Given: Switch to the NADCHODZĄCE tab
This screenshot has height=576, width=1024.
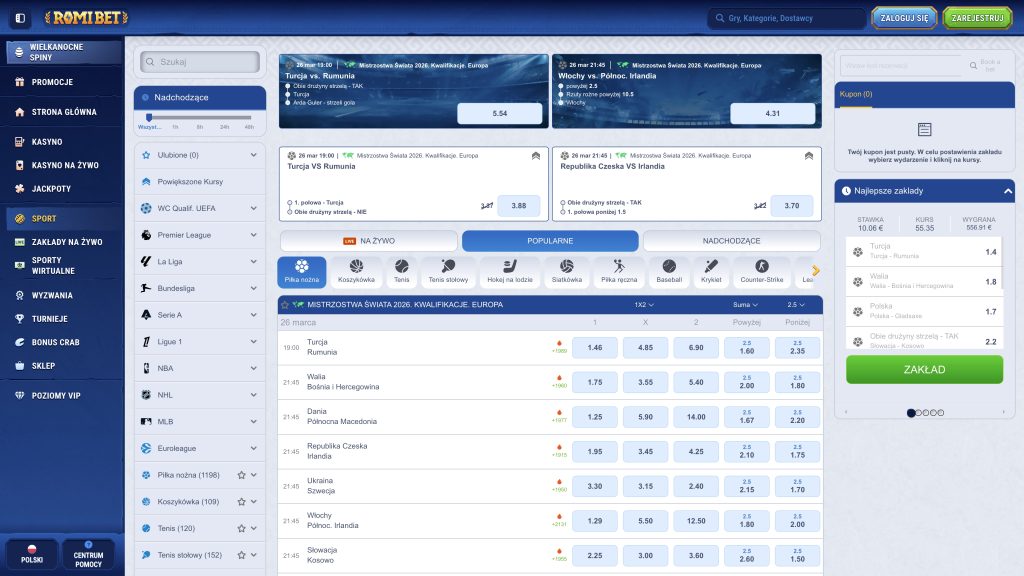Looking at the screenshot, I should 731,241.
